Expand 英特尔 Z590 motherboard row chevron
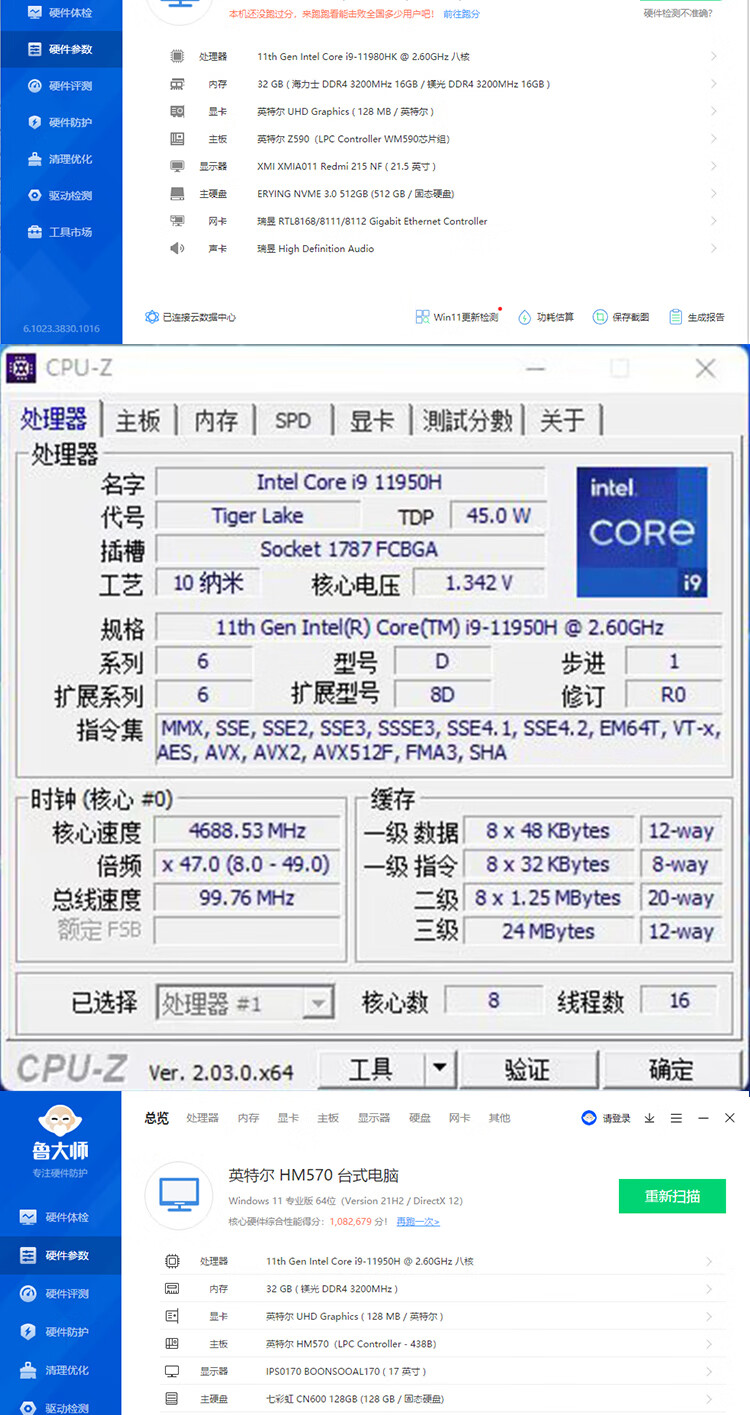The image size is (750, 1415). tap(714, 139)
